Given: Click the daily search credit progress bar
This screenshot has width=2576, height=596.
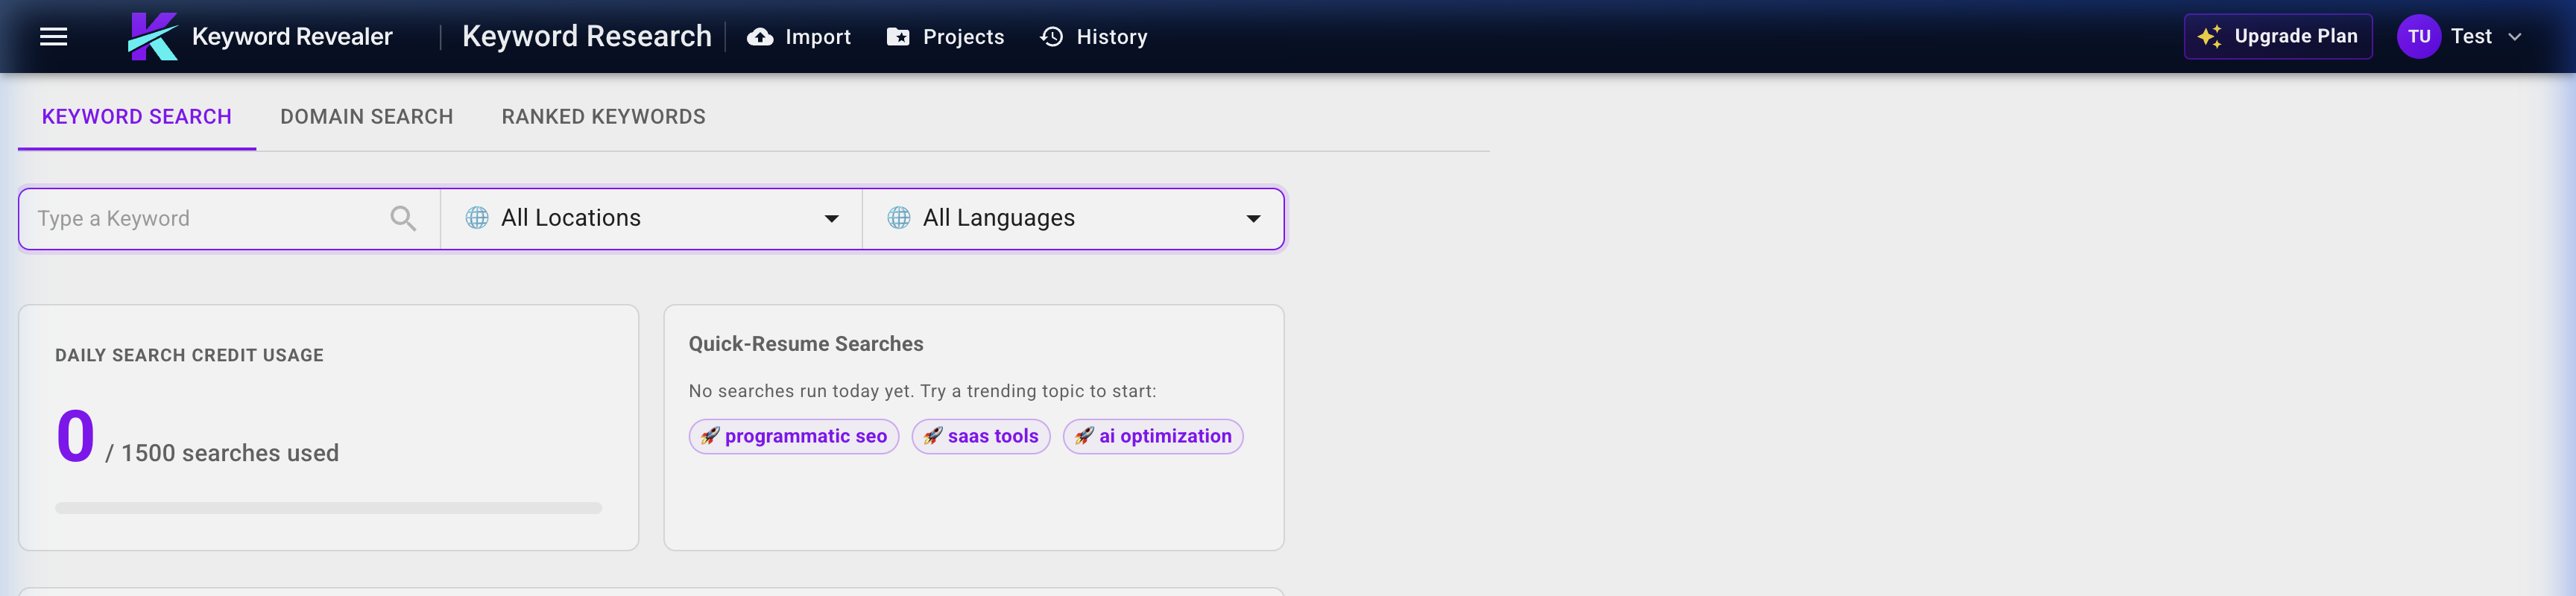Looking at the screenshot, I should point(328,508).
